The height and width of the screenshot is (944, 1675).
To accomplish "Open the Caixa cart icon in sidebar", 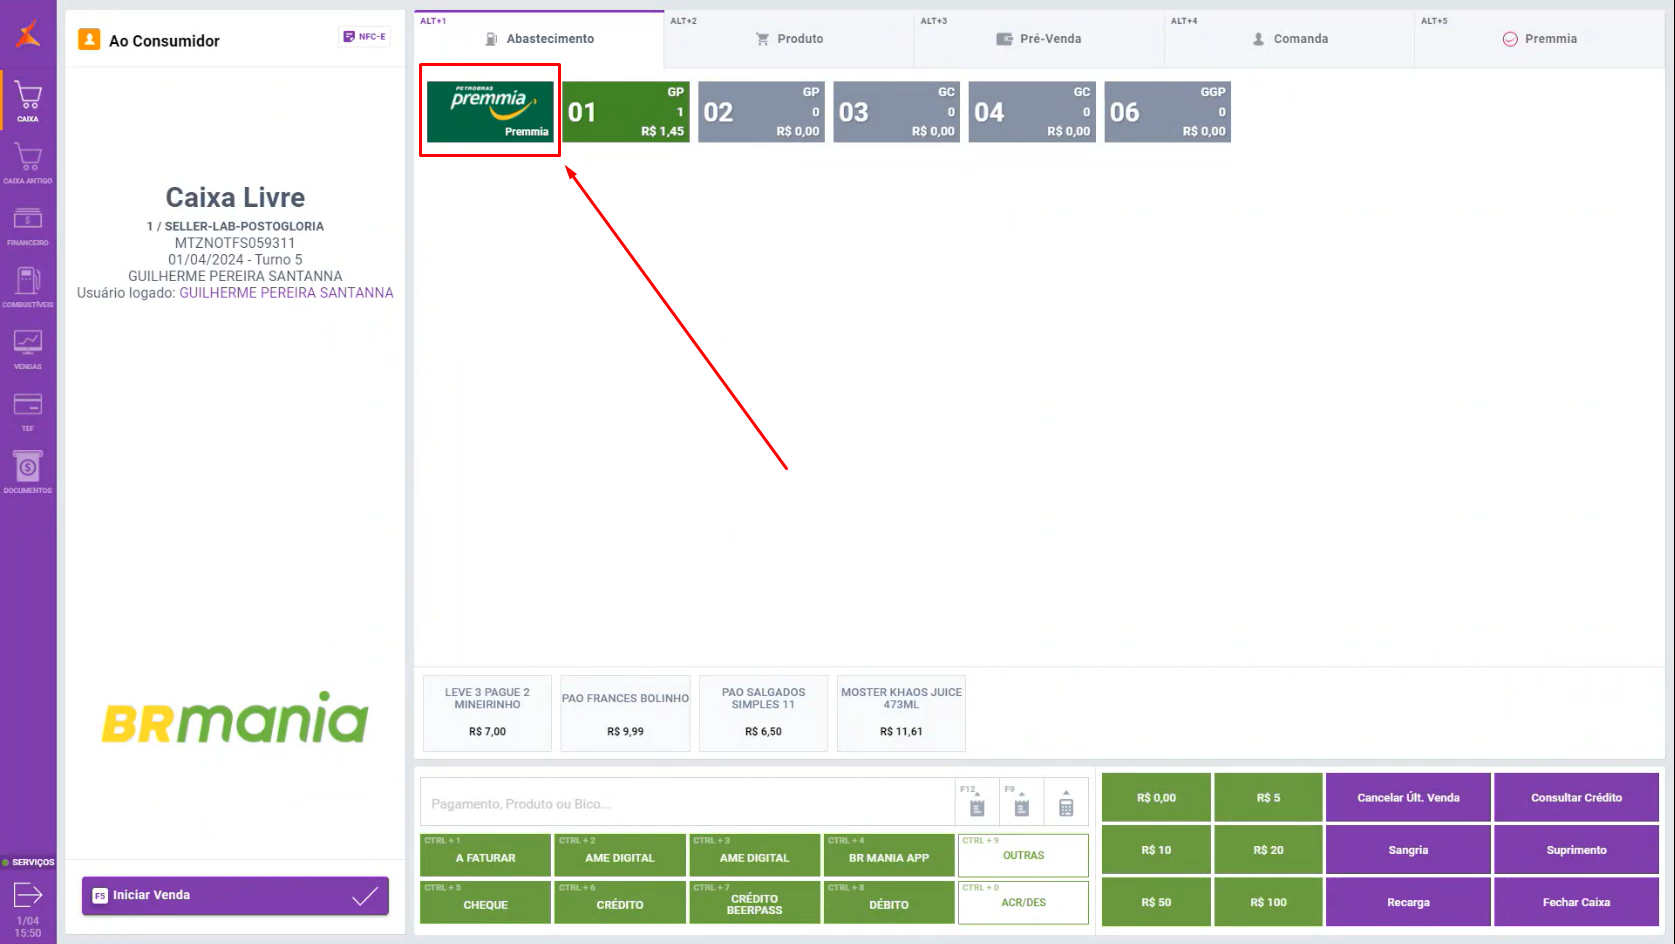I will click(x=28, y=101).
